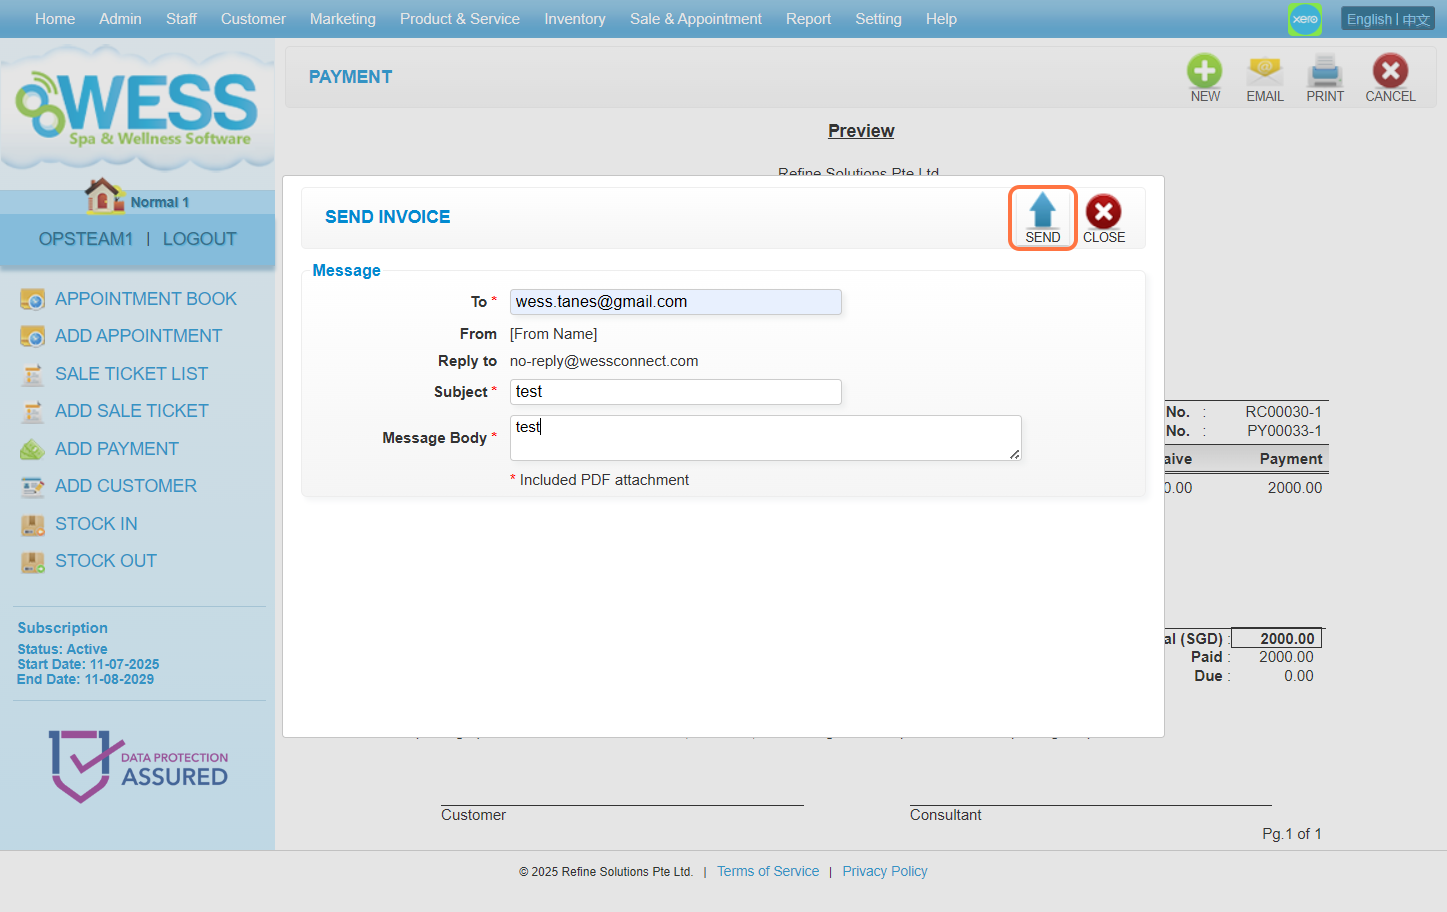Open Stock In from sidebar
The image size is (1447, 912).
coord(96,524)
